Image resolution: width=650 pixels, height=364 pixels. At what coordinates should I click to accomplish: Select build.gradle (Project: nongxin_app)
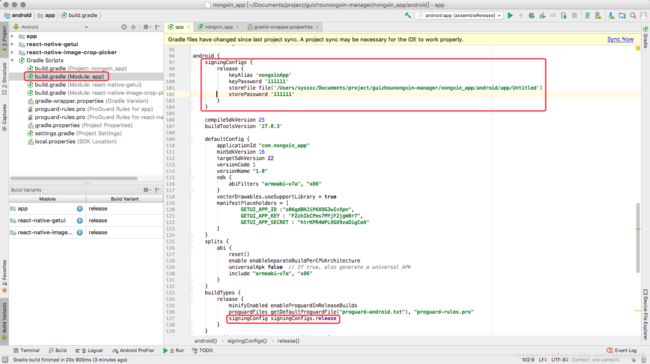coord(77,68)
